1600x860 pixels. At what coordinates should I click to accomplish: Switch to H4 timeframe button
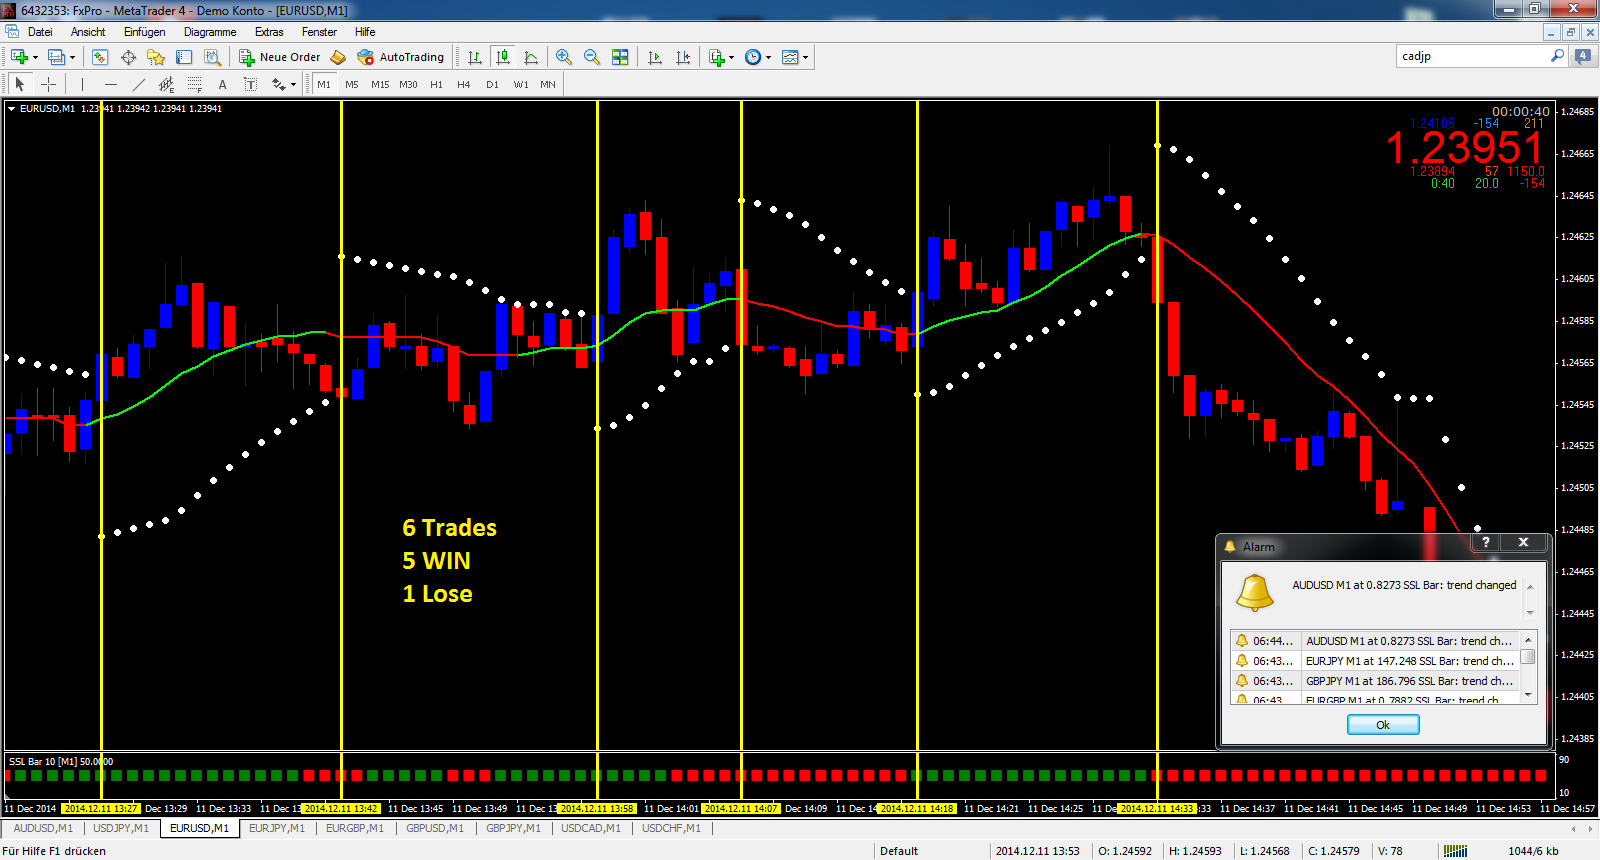coord(464,84)
